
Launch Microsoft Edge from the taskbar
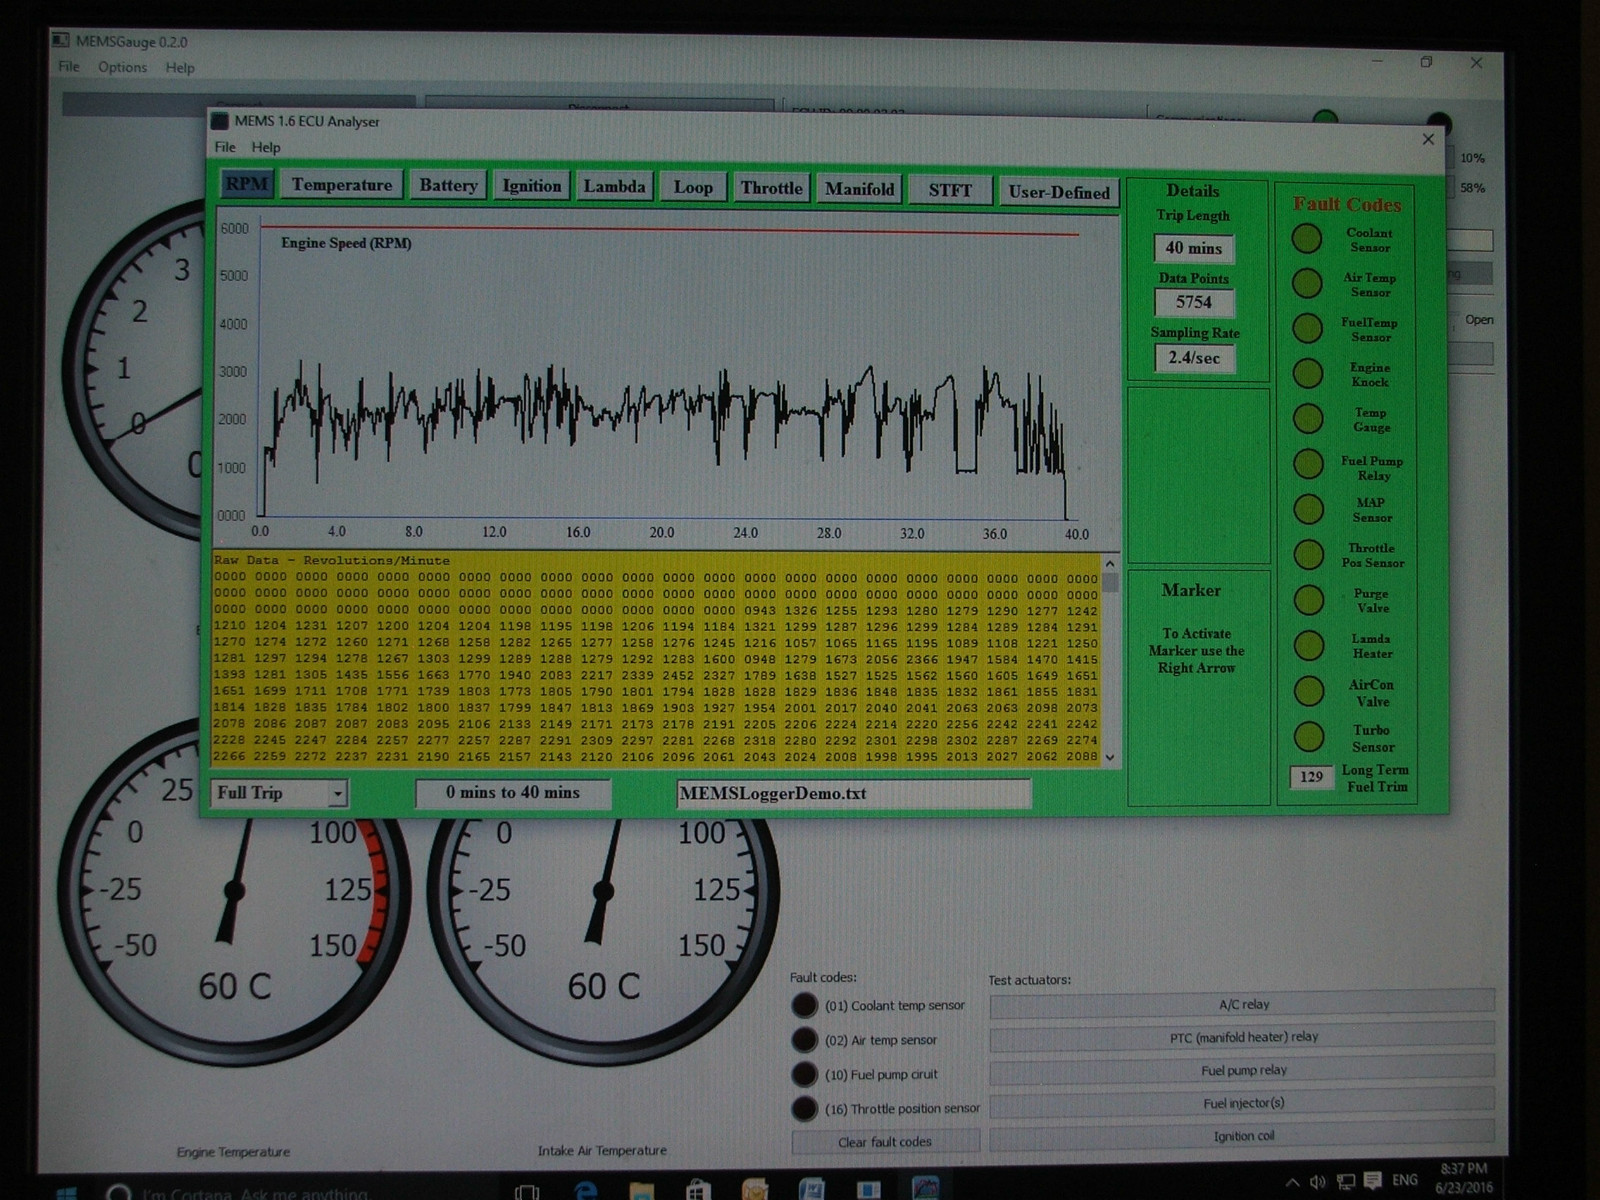point(586,1190)
